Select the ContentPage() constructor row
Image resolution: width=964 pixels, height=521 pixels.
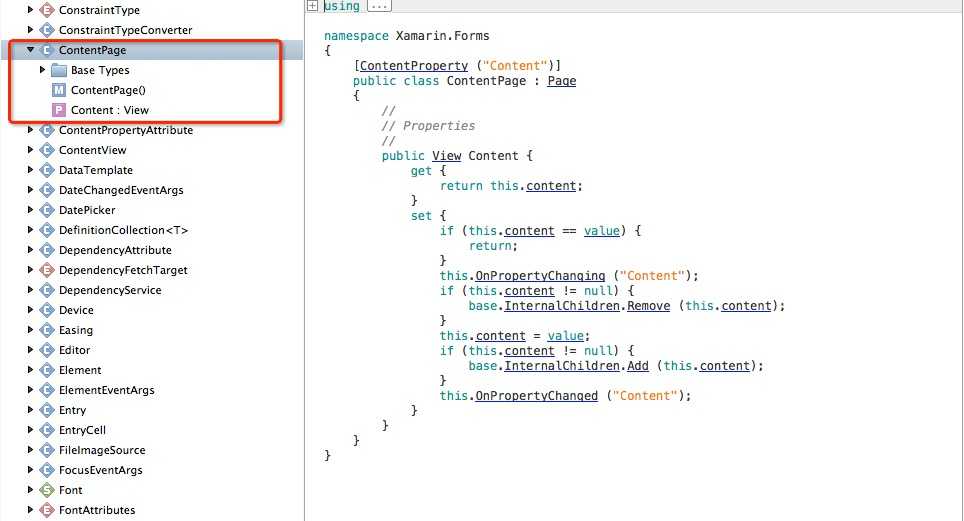click(x=108, y=90)
